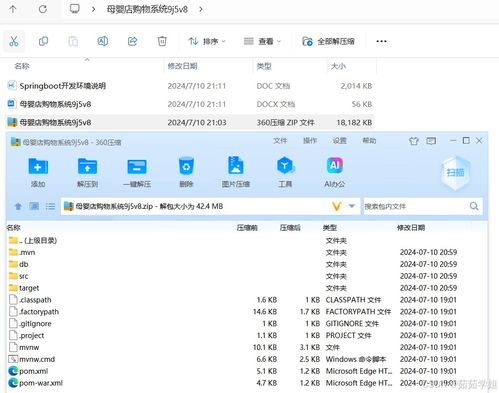Click the 图片压缩 image compress icon
Viewport: 499px width, 393px height.
(236, 173)
